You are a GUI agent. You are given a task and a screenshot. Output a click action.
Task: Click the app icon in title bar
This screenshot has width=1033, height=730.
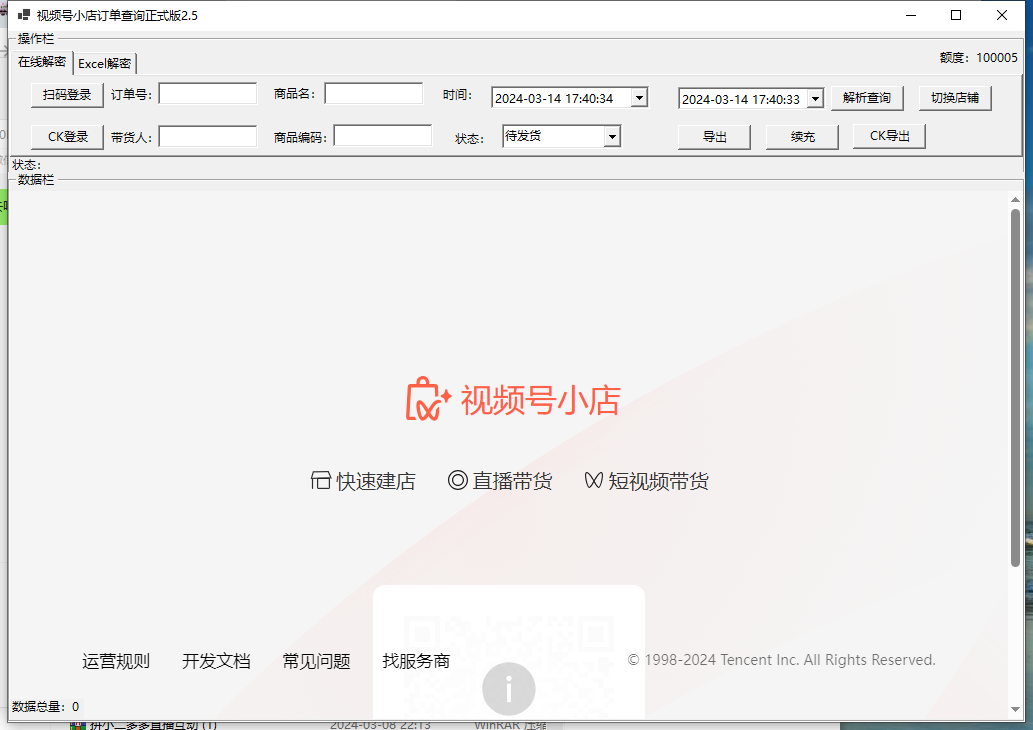pos(22,15)
